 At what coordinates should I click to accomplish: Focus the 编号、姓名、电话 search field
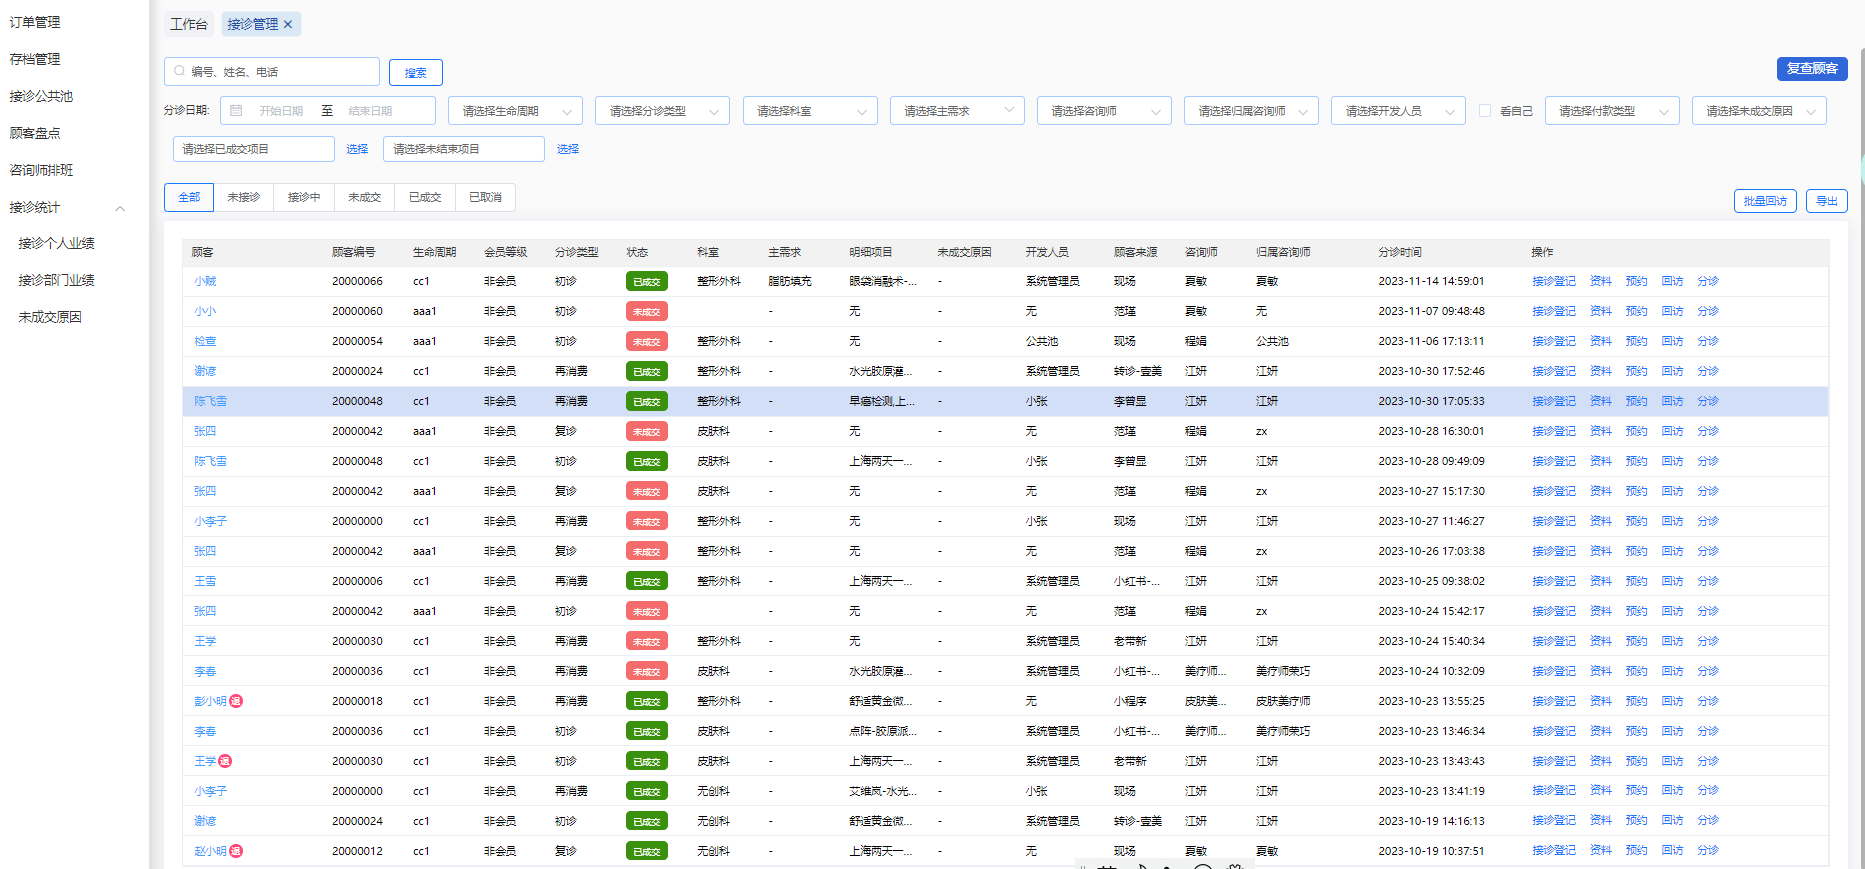[x=272, y=71]
